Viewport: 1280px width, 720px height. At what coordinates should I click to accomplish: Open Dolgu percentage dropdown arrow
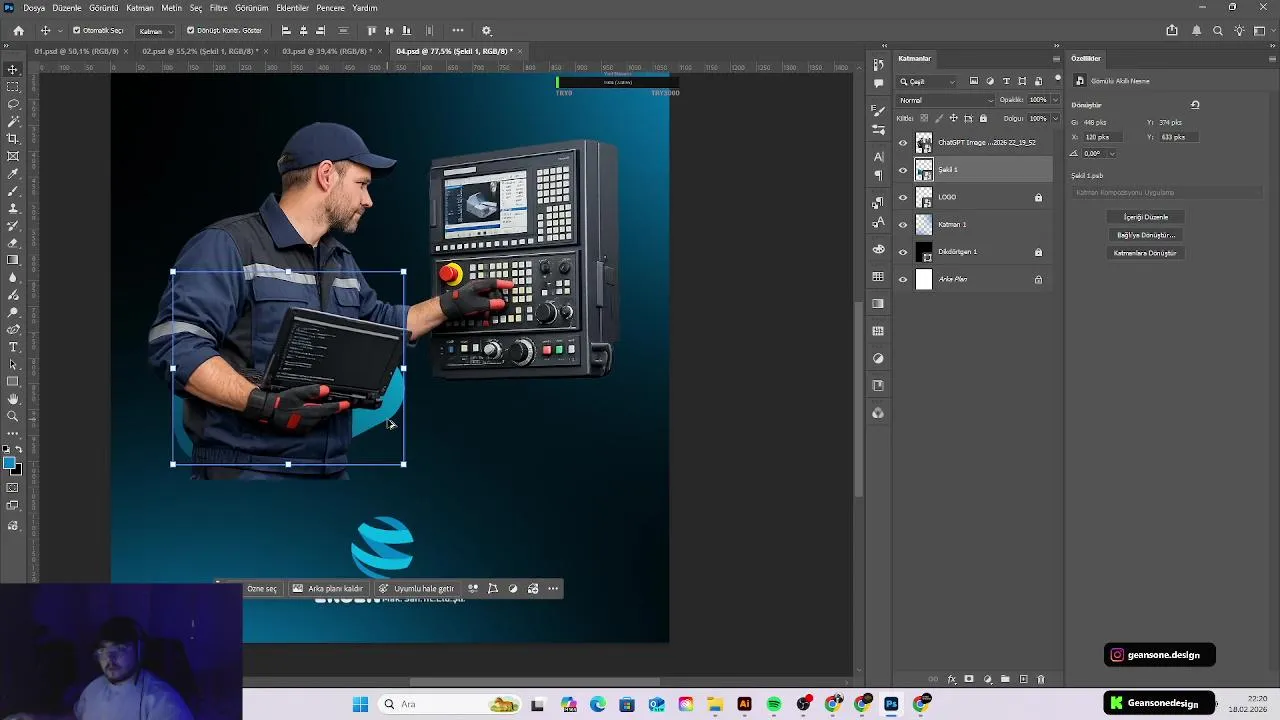[x=1056, y=118]
